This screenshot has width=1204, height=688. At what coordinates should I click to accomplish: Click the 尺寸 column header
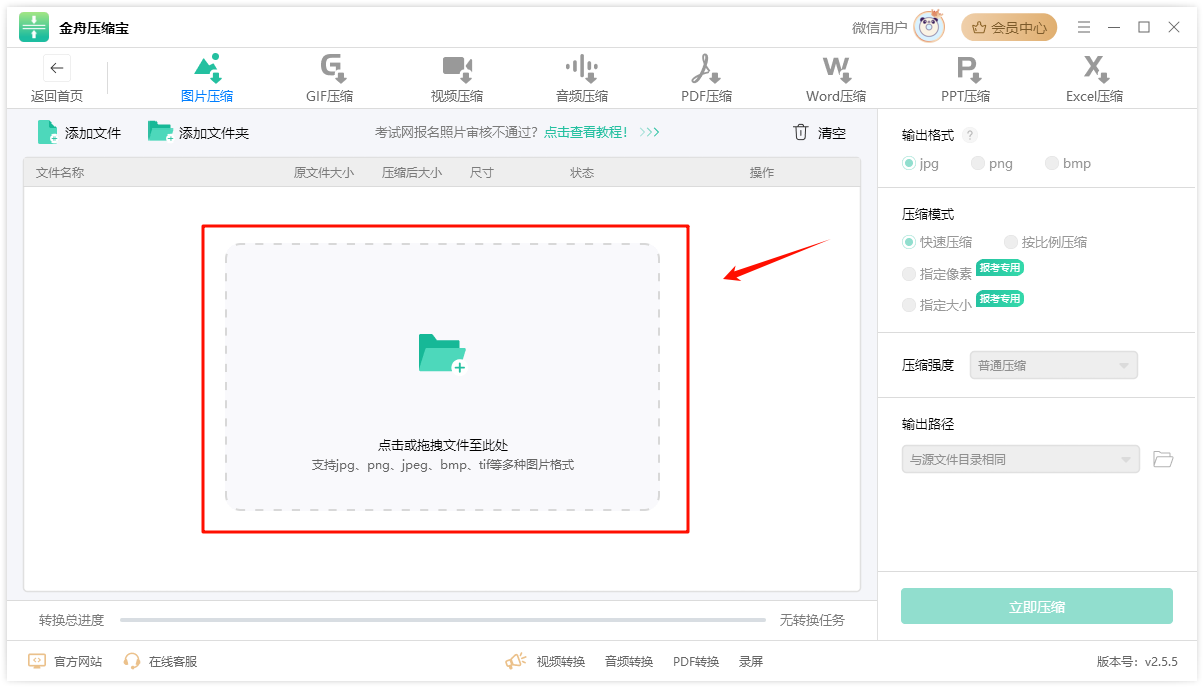tap(482, 172)
